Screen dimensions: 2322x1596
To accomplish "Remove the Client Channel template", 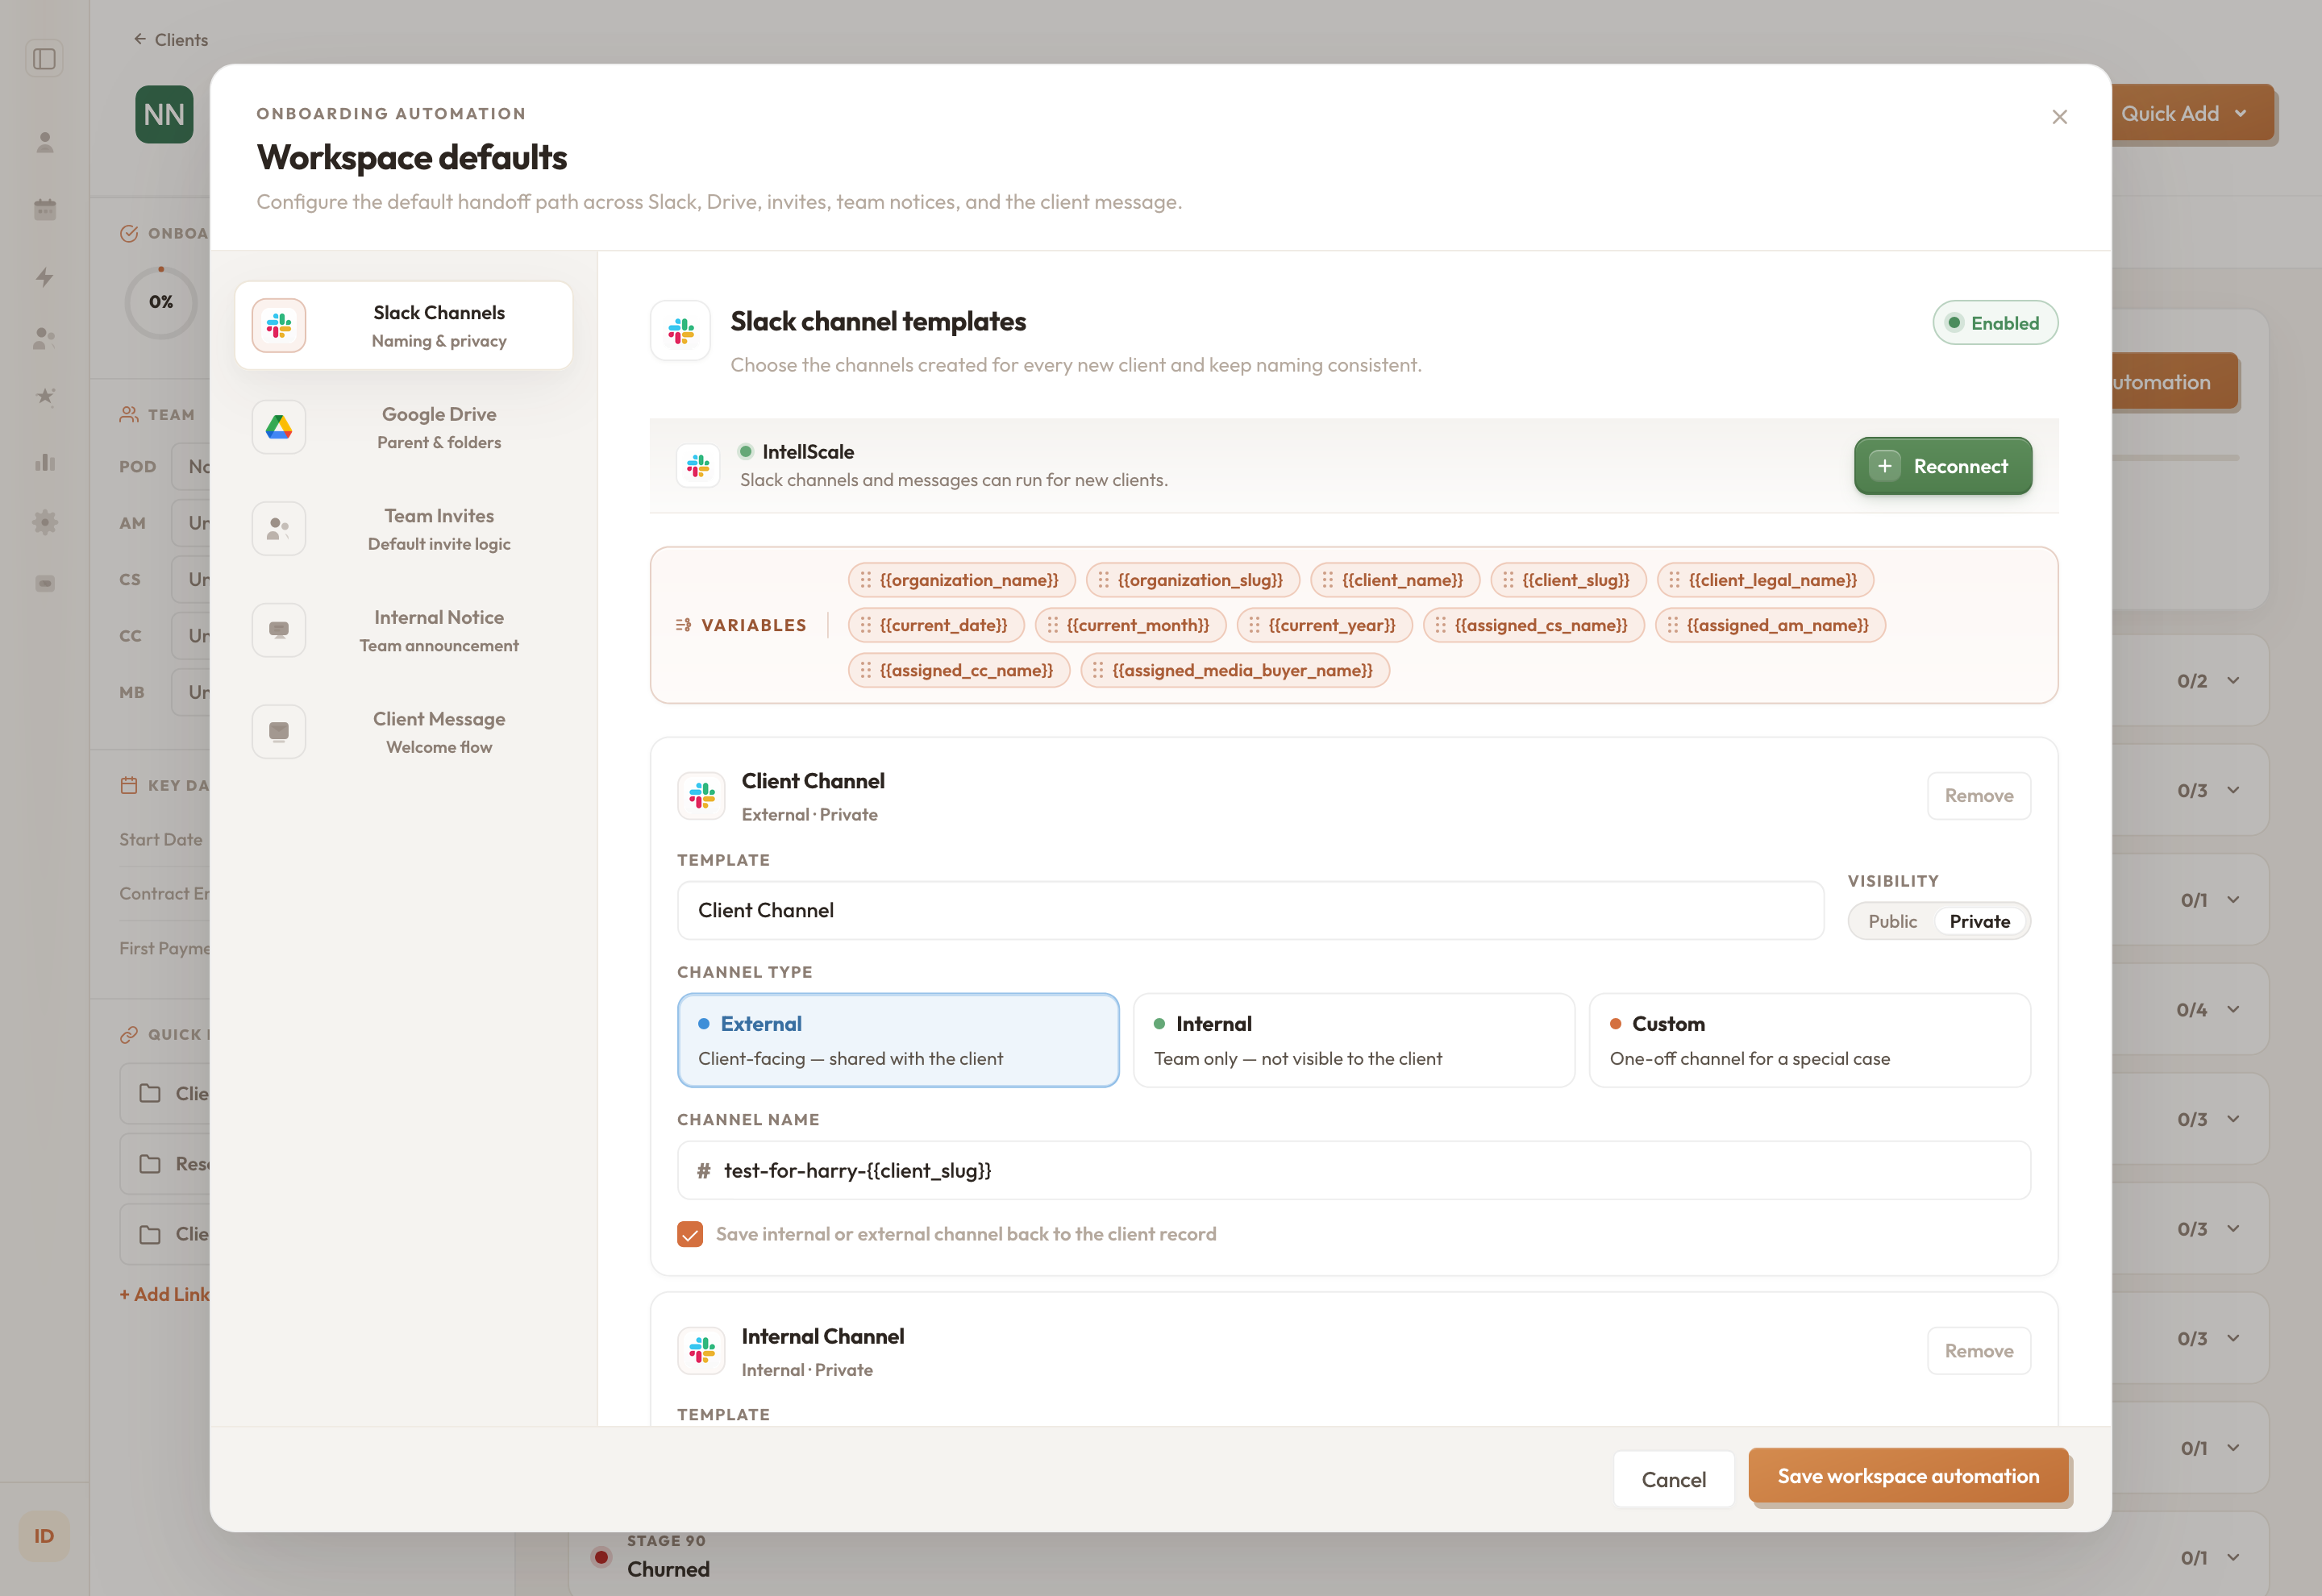I will pos(1978,796).
